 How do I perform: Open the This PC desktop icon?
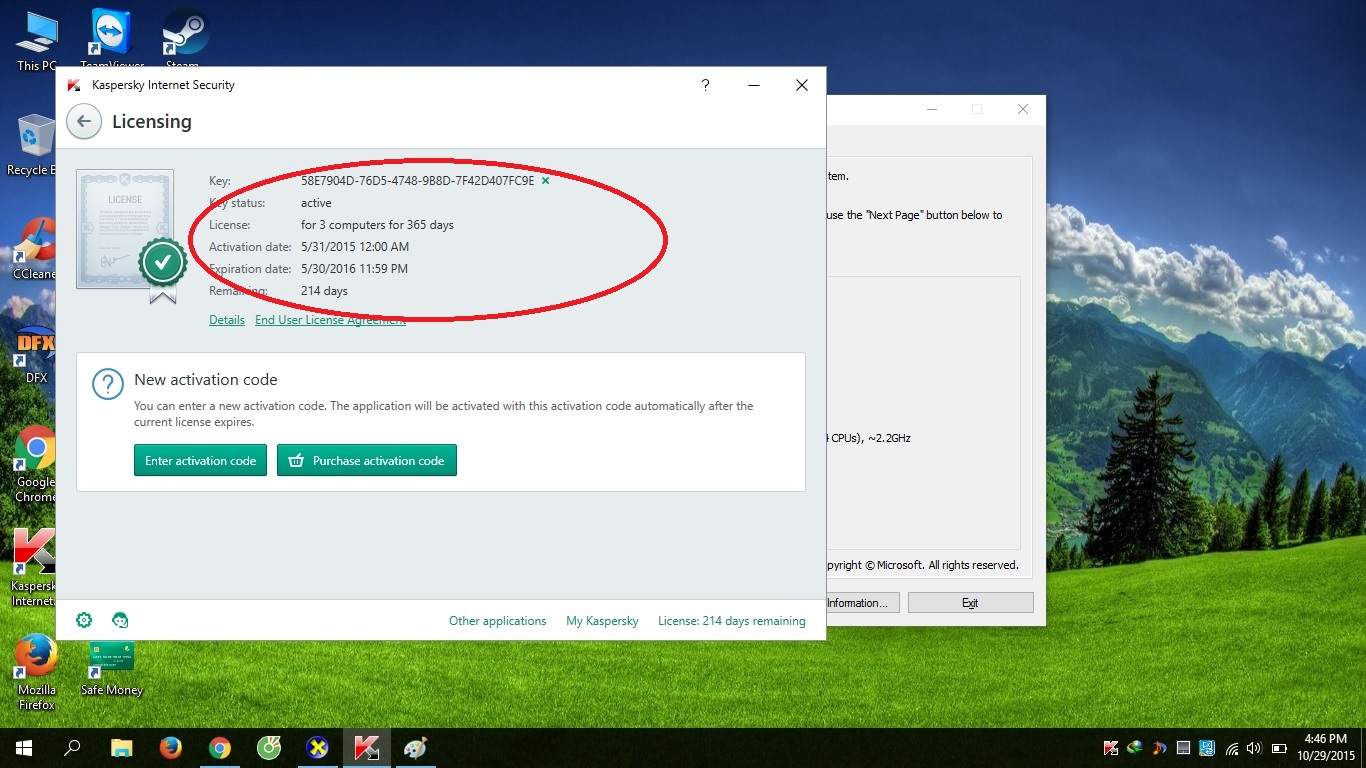pos(37,40)
